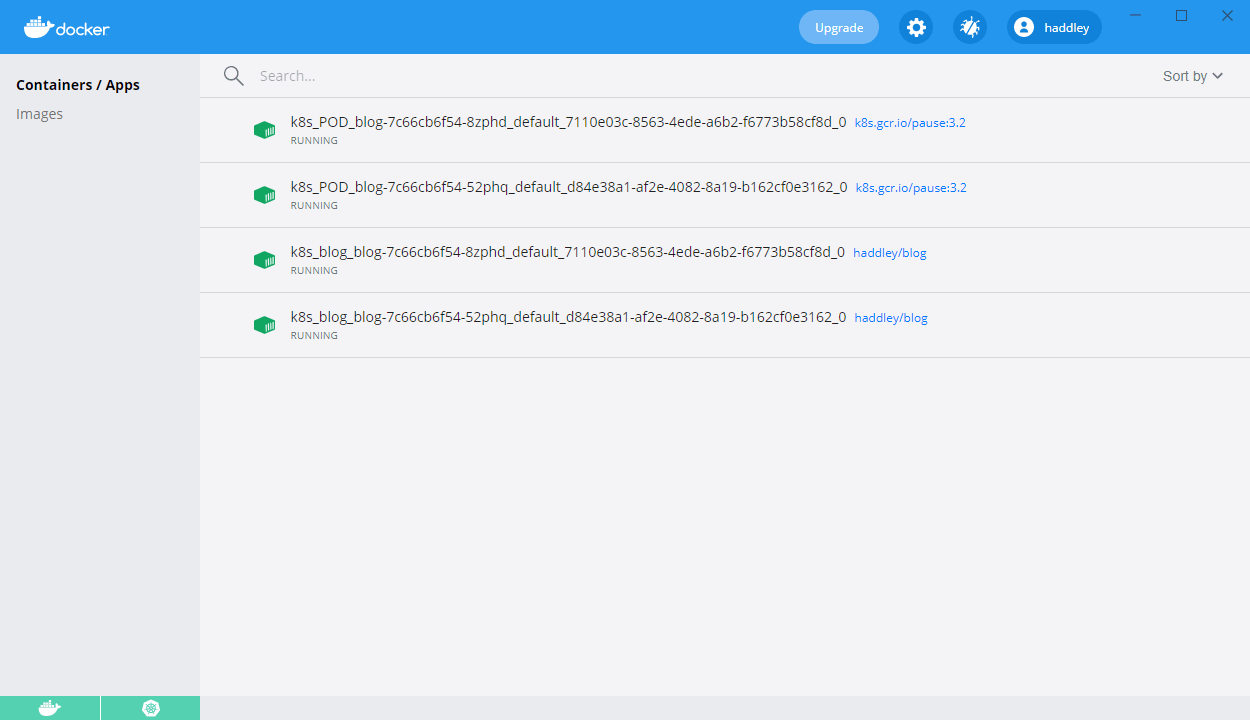
Task: Expand the Sort by dropdown
Action: [x=1193, y=76]
